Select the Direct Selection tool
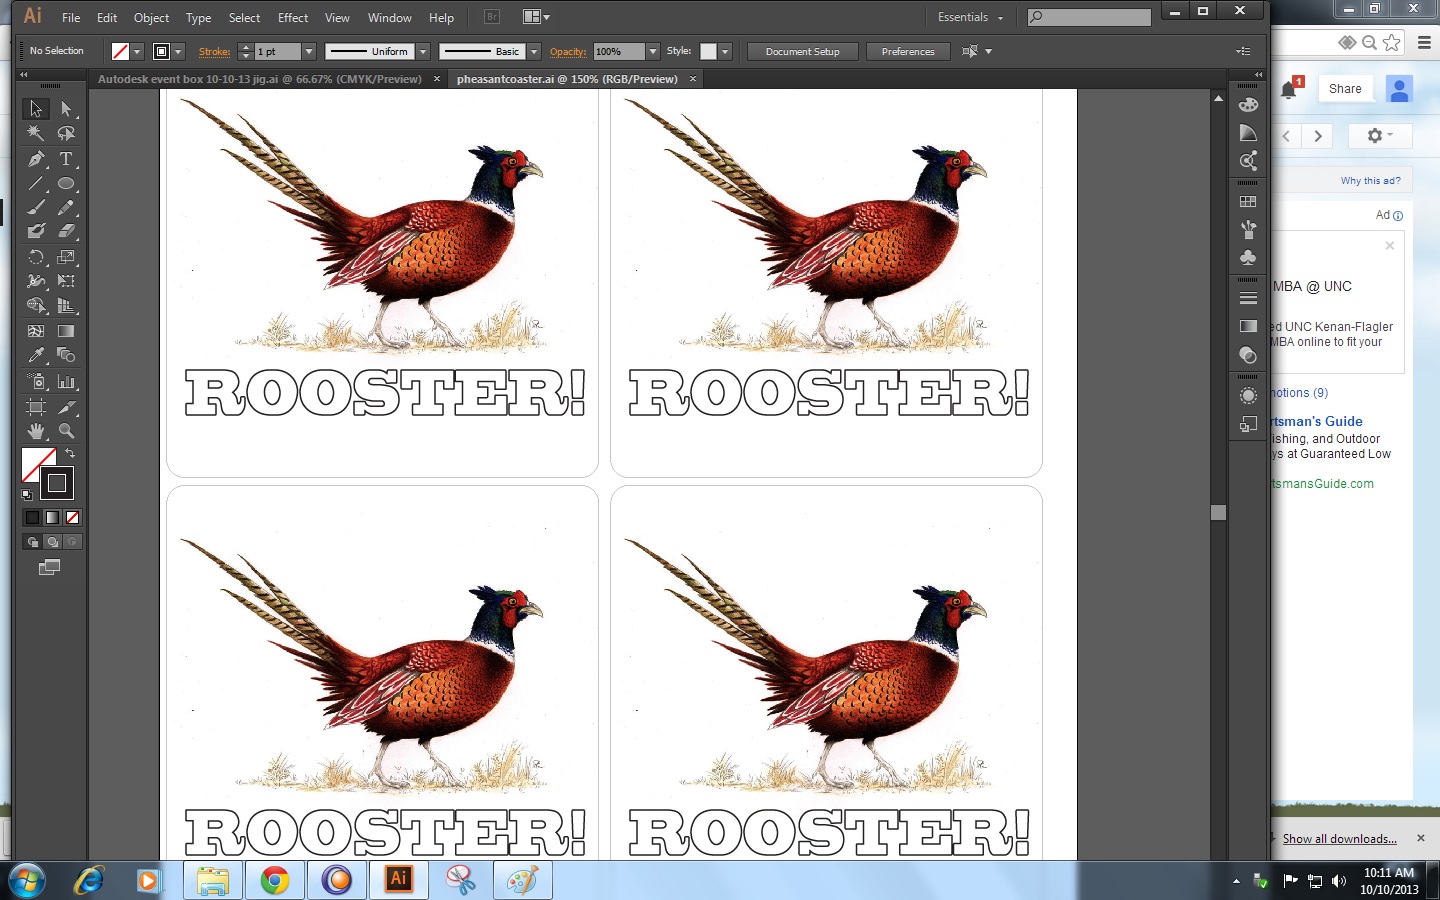1440x900 pixels. [x=66, y=108]
